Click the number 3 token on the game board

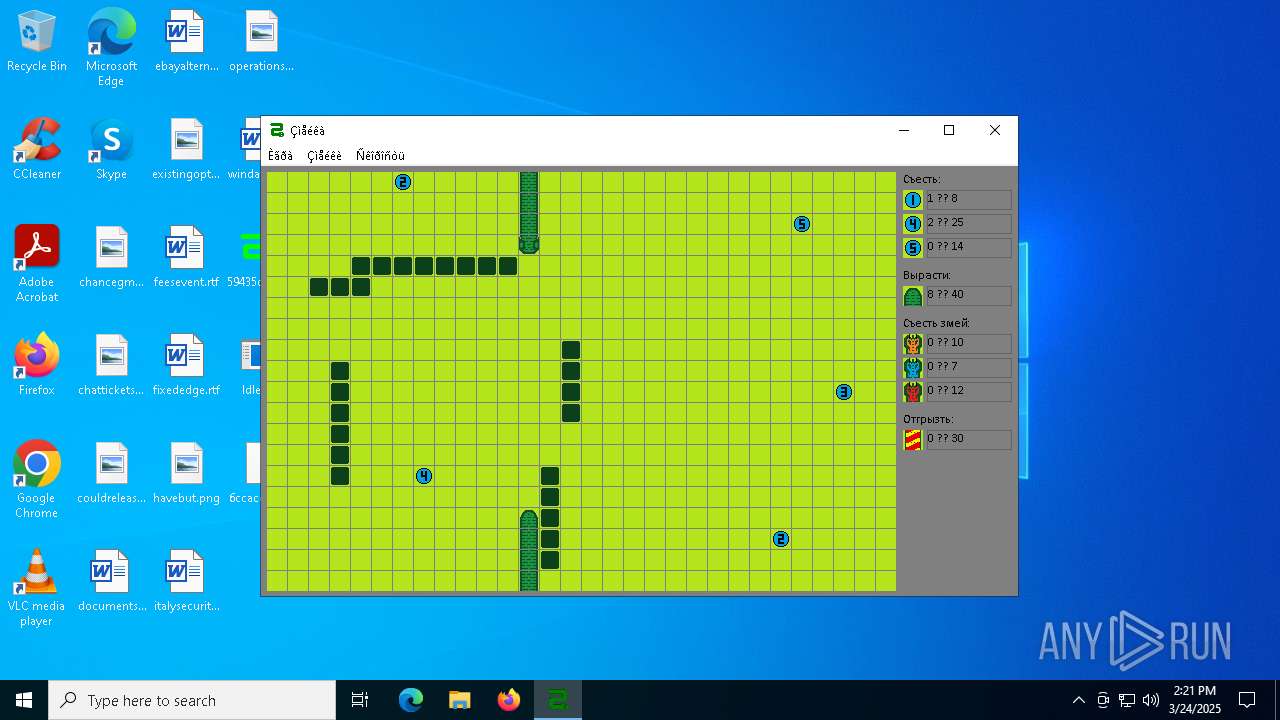pos(844,392)
